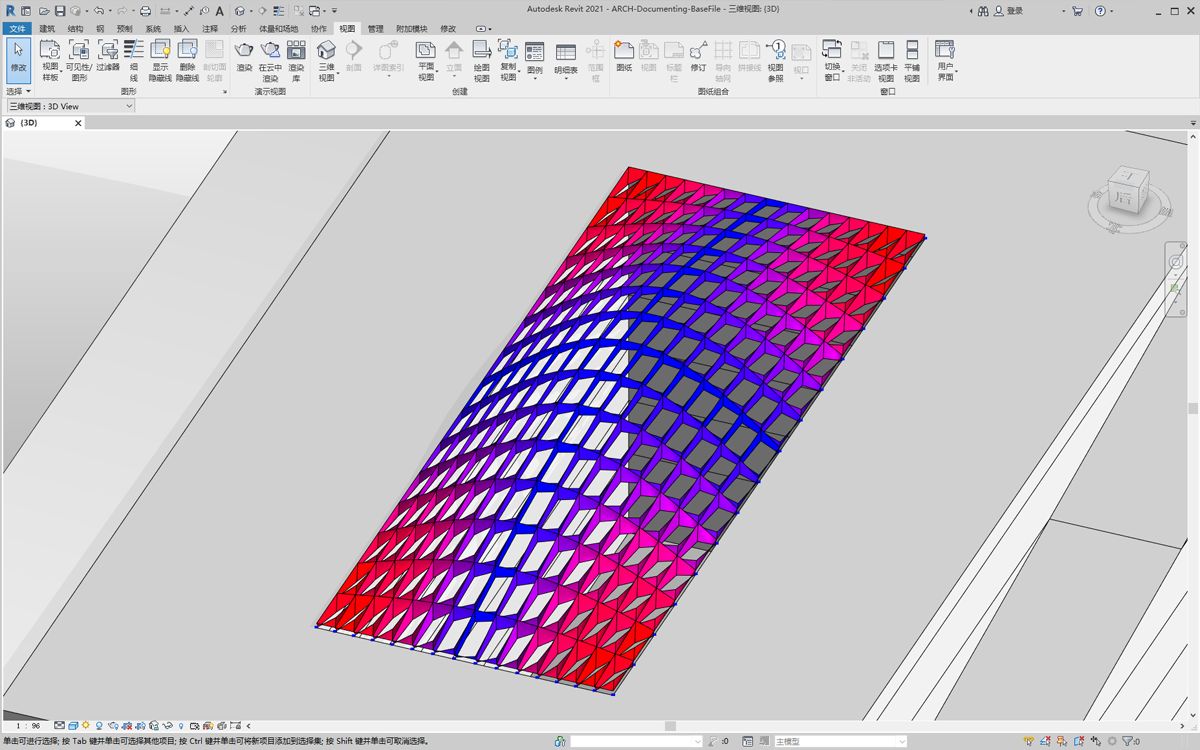Switch to the 结构 (Structure) tab
The image size is (1200, 750).
pyautogui.click(x=75, y=29)
